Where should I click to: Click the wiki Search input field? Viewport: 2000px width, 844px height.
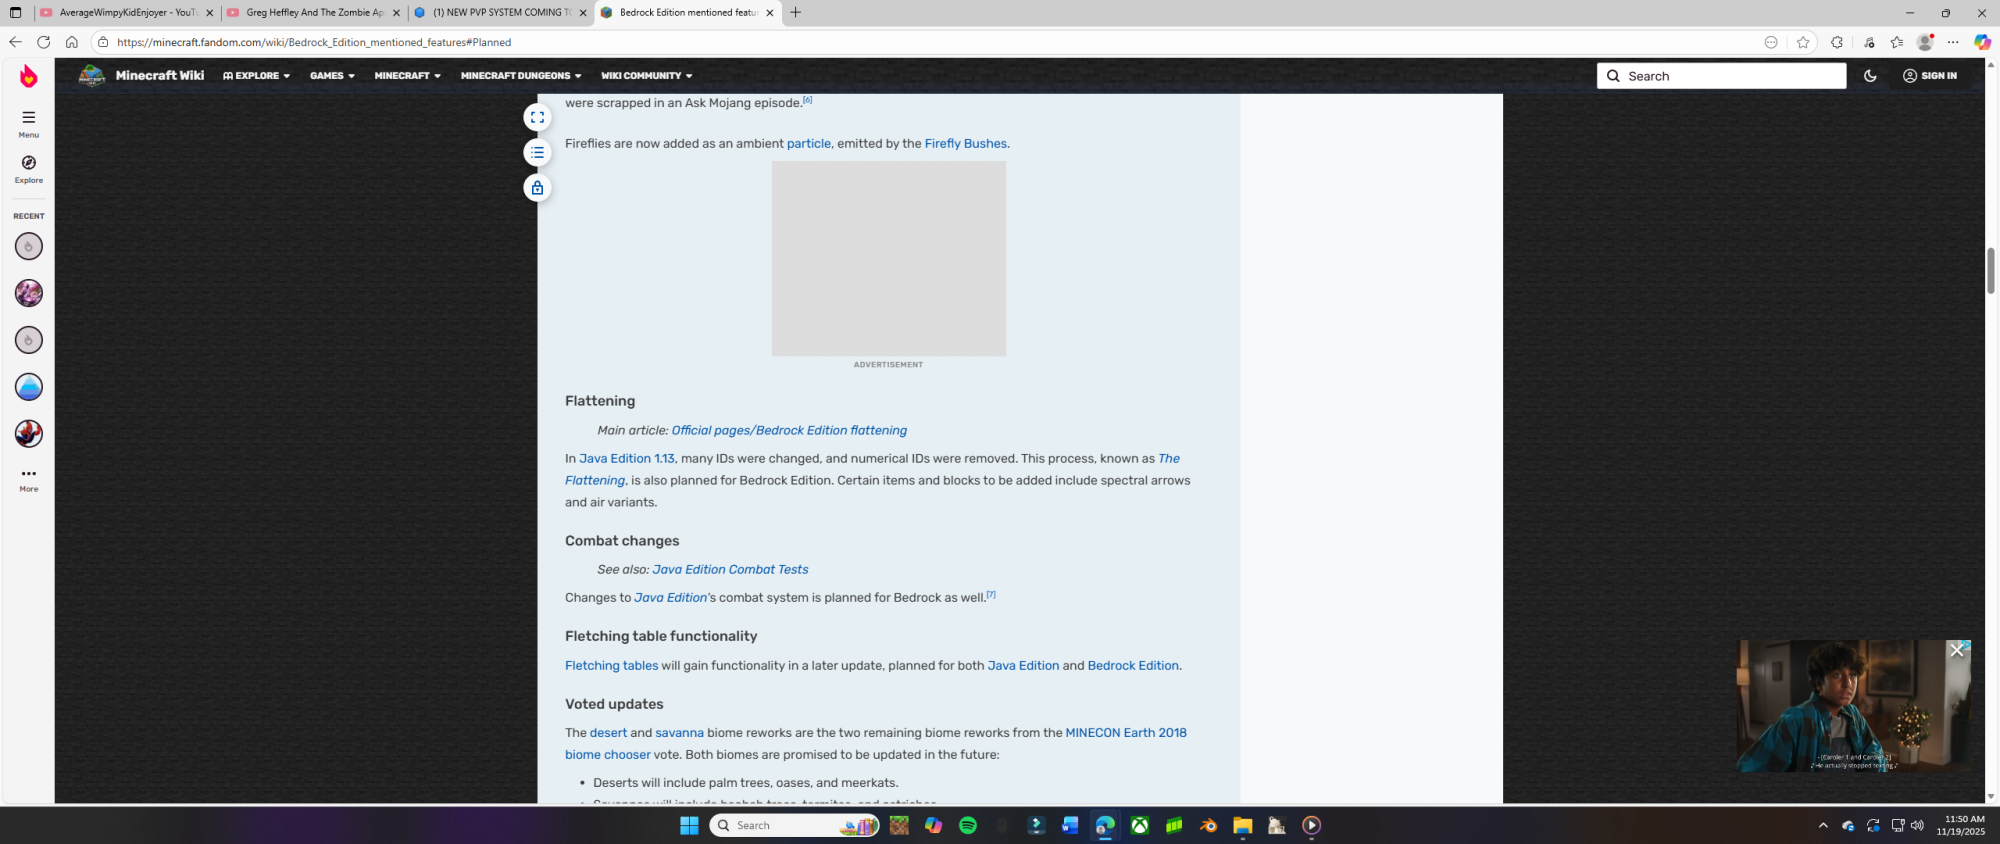pyautogui.click(x=1722, y=76)
